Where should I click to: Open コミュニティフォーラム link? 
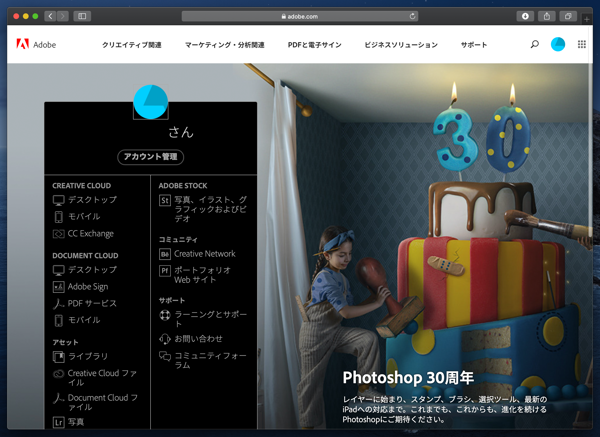211,360
